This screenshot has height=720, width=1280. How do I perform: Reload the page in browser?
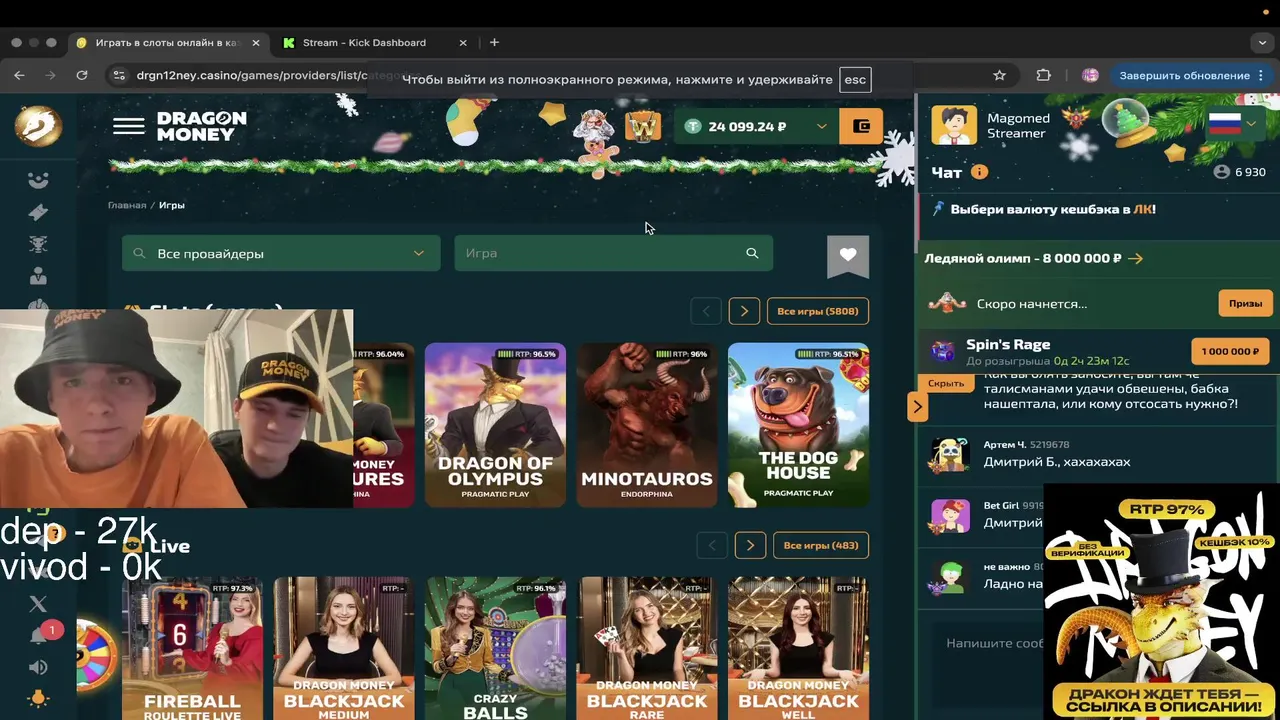(x=82, y=75)
